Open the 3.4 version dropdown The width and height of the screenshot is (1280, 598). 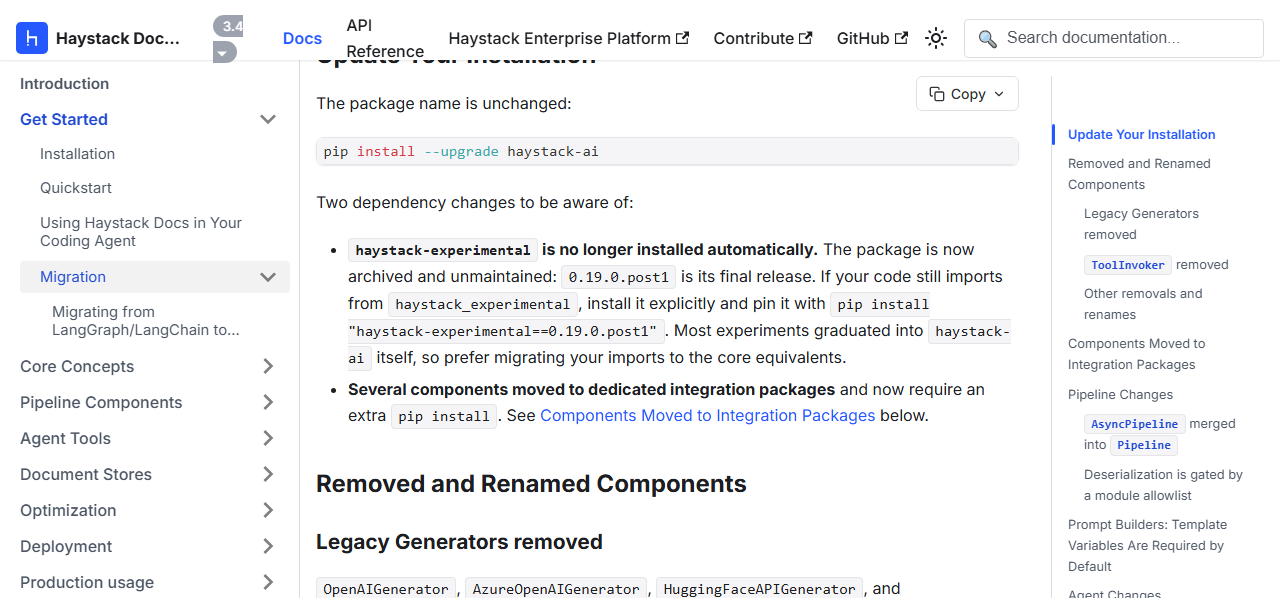228,39
